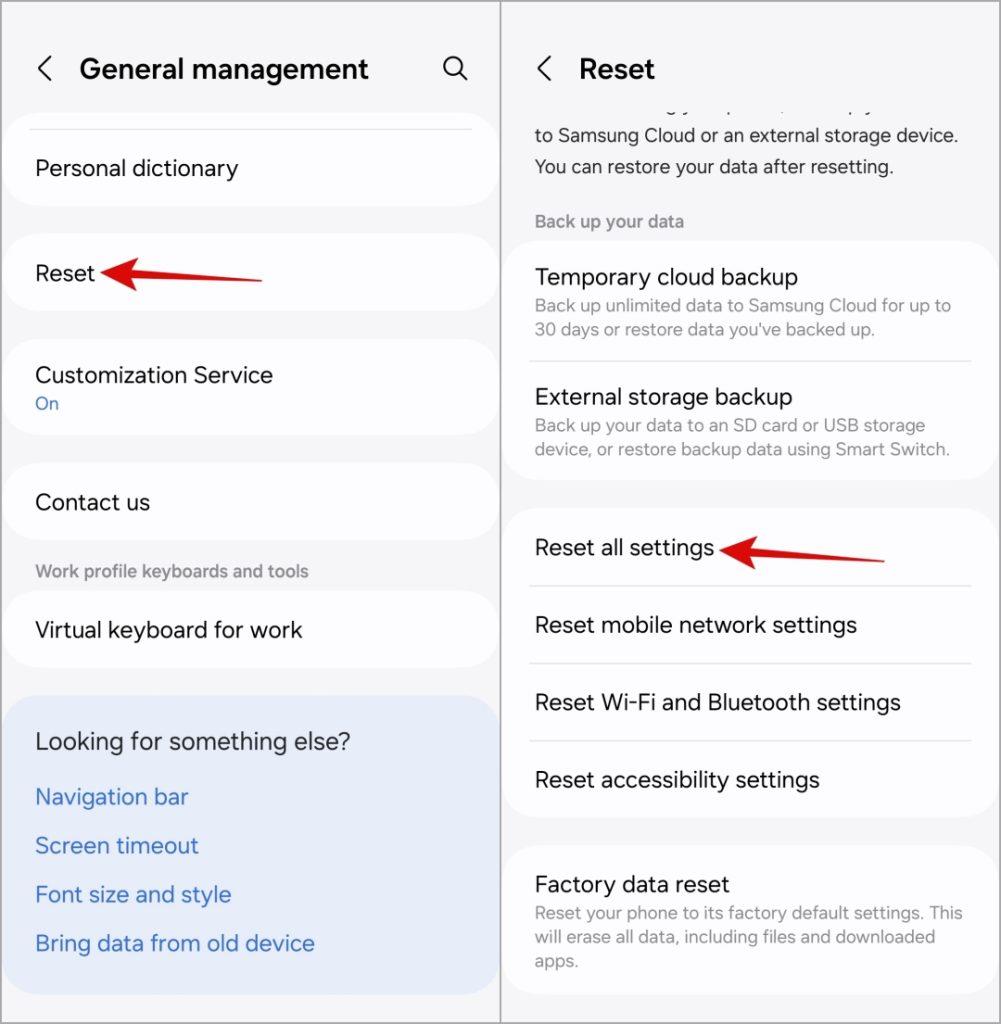Select Reset mobile network settings

(750, 625)
